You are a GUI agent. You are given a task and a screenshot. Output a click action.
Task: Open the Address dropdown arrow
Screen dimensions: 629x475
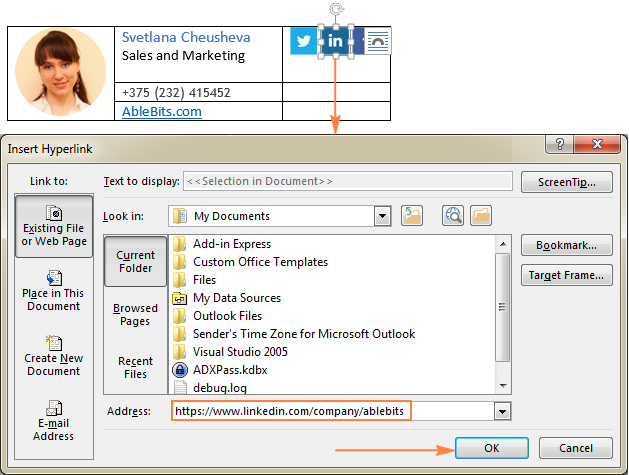[502, 411]
